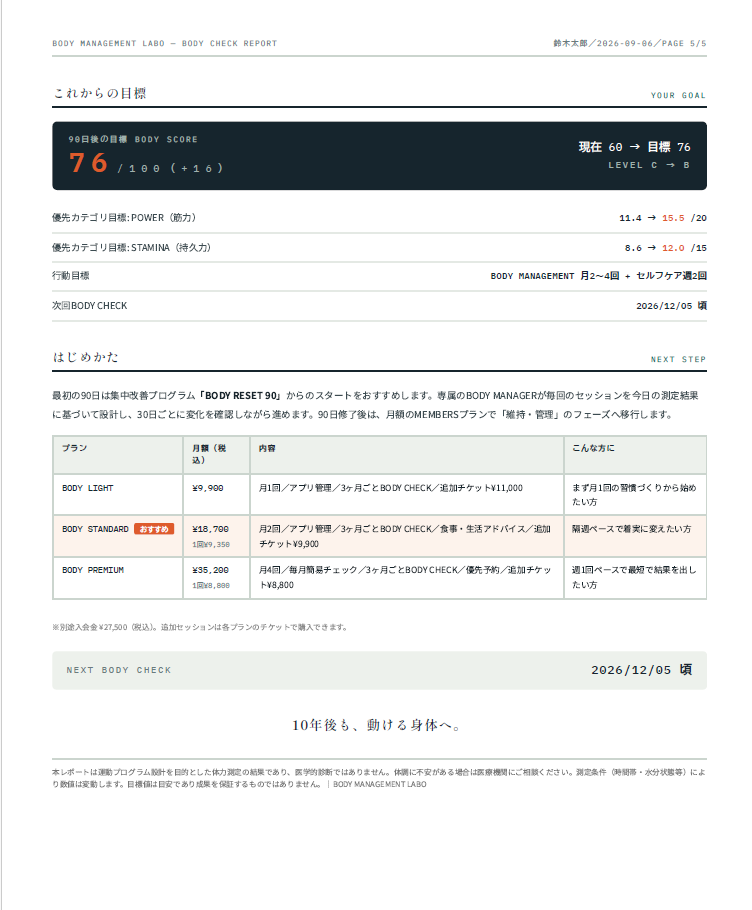This screenshot has height=910, width=752.
Task: Click the 現在 60 → 目標 76 text
Action: point(634,147)
